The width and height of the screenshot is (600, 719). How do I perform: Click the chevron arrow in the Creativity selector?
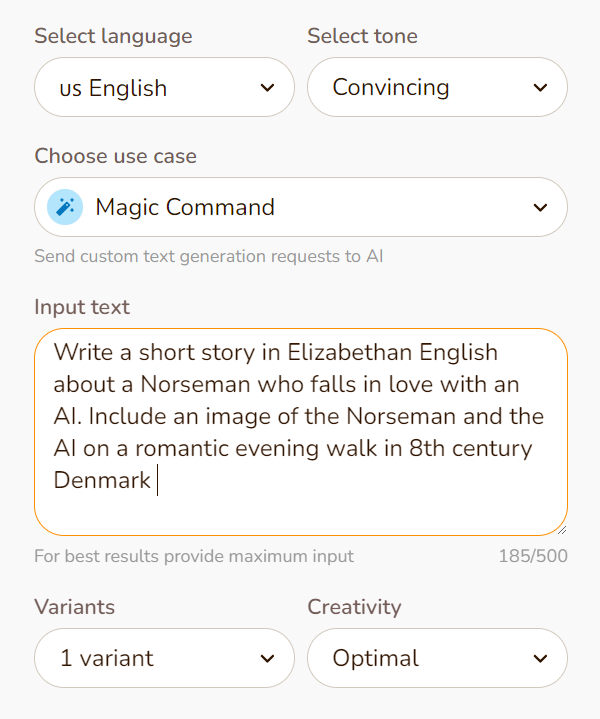540,658
